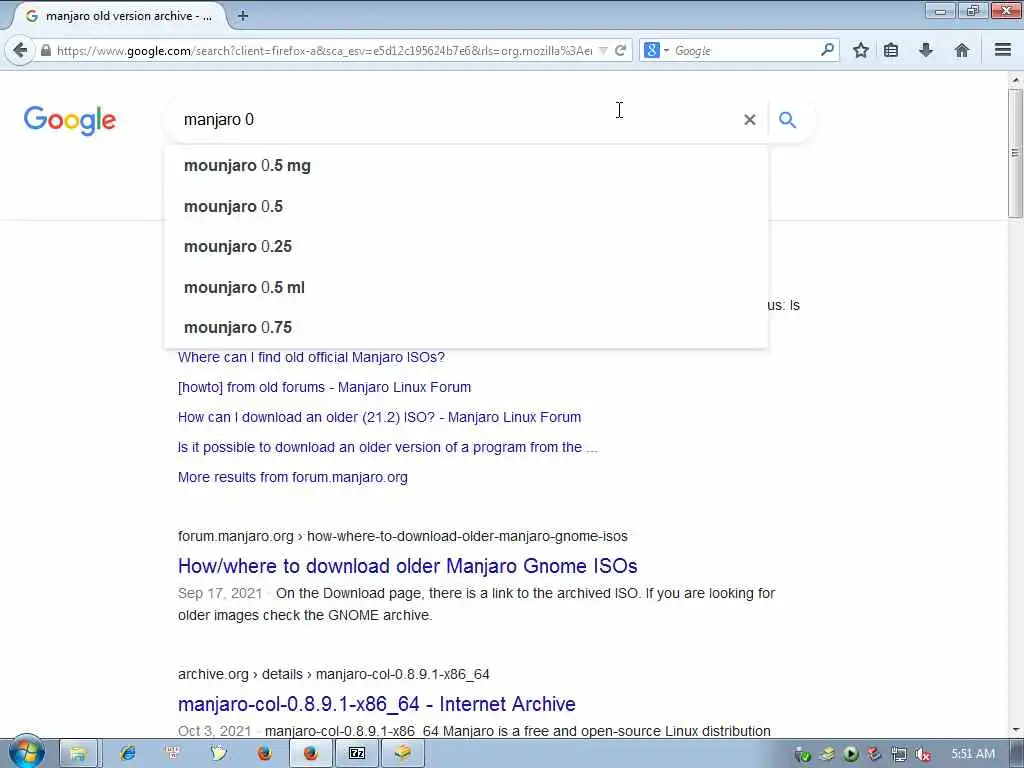
Task: Open the downloads arrow icon
Action: click(925, 50)
